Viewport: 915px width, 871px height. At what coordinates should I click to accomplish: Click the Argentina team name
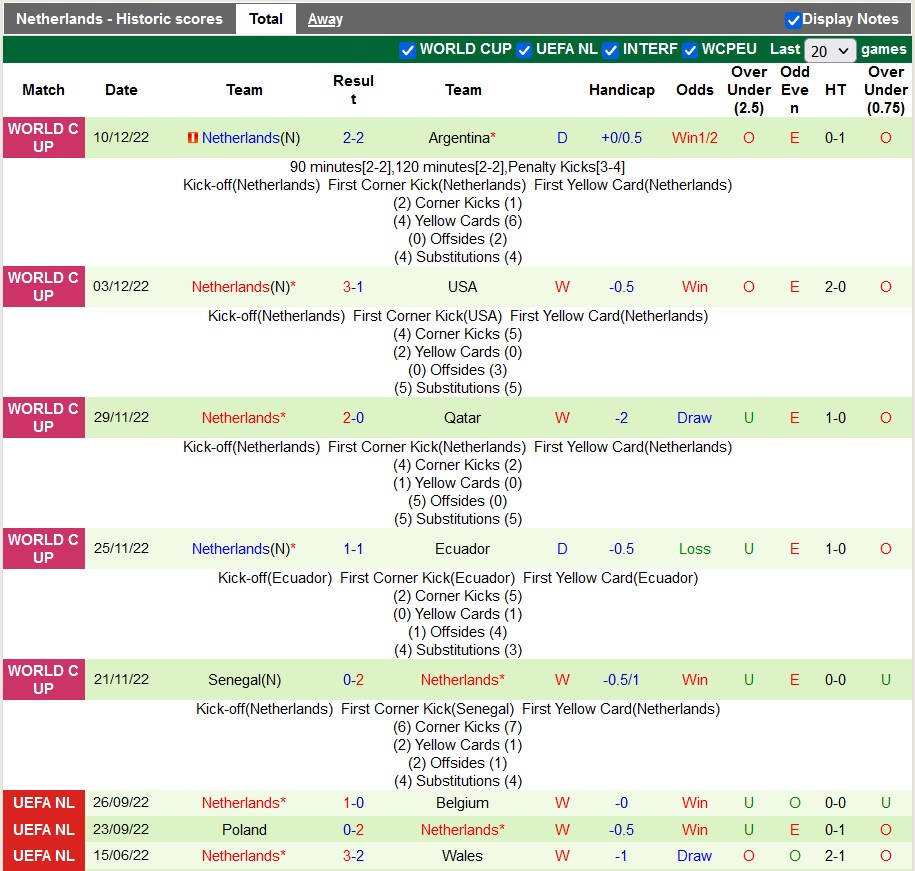tap(459, 138)
